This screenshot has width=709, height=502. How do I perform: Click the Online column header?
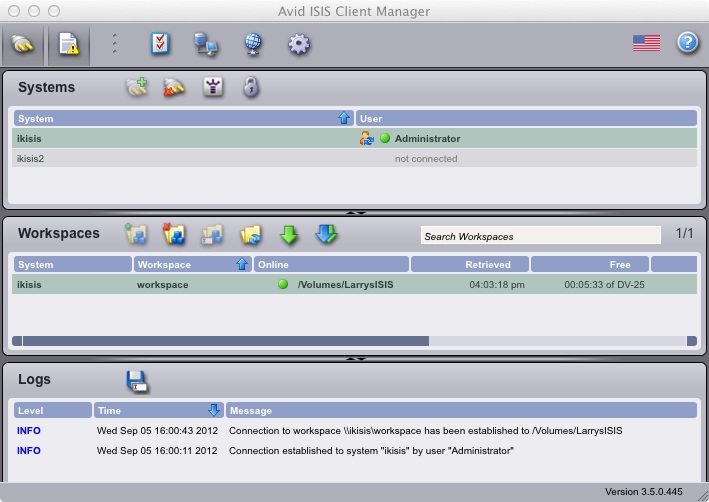tap(331, 265)
